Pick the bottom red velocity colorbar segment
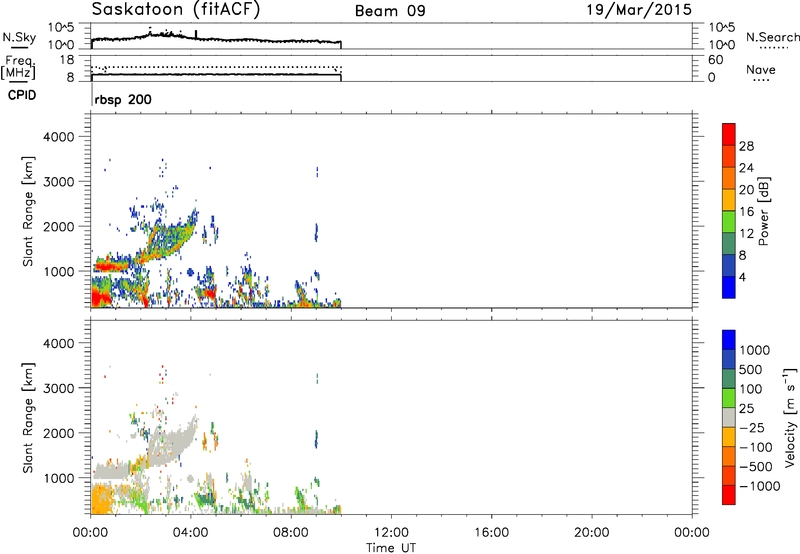800x554 pixels. (729, 495)
